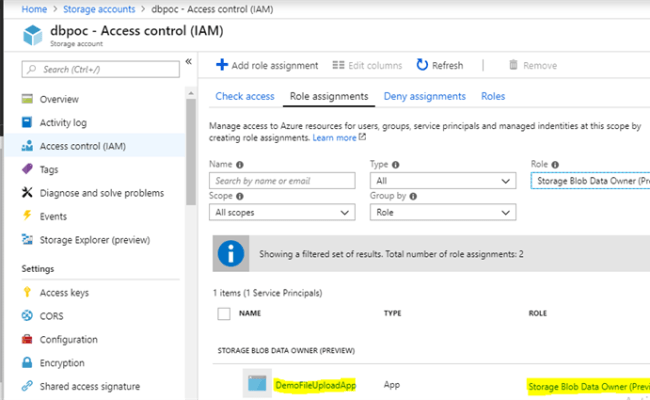Click the purple Tags icon
Screen dimensions: 650x400
(27, 169)
